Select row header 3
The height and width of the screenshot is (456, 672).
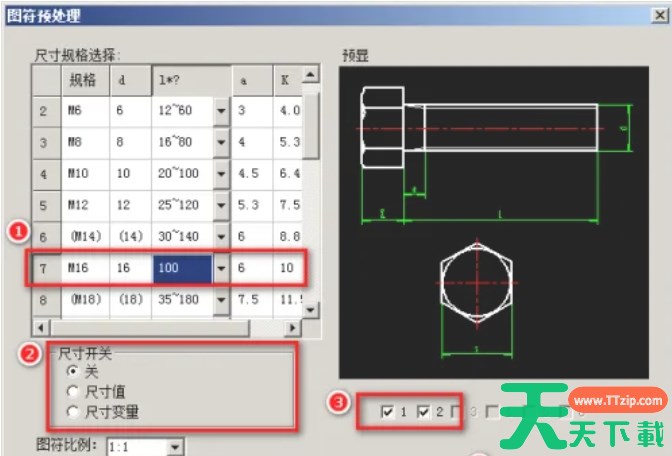pos(47,142)
